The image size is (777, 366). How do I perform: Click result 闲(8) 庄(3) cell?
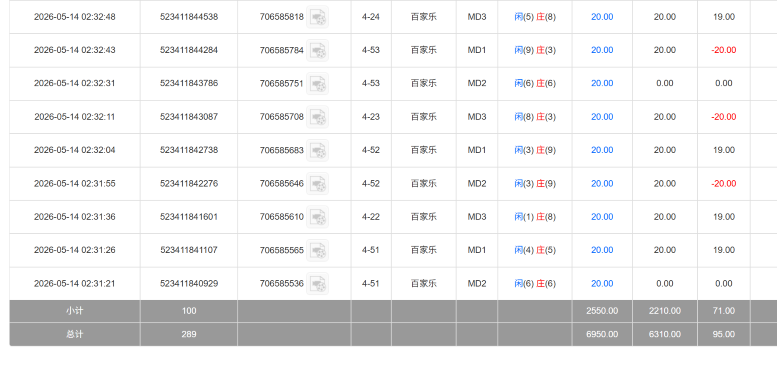pos(535,117)
